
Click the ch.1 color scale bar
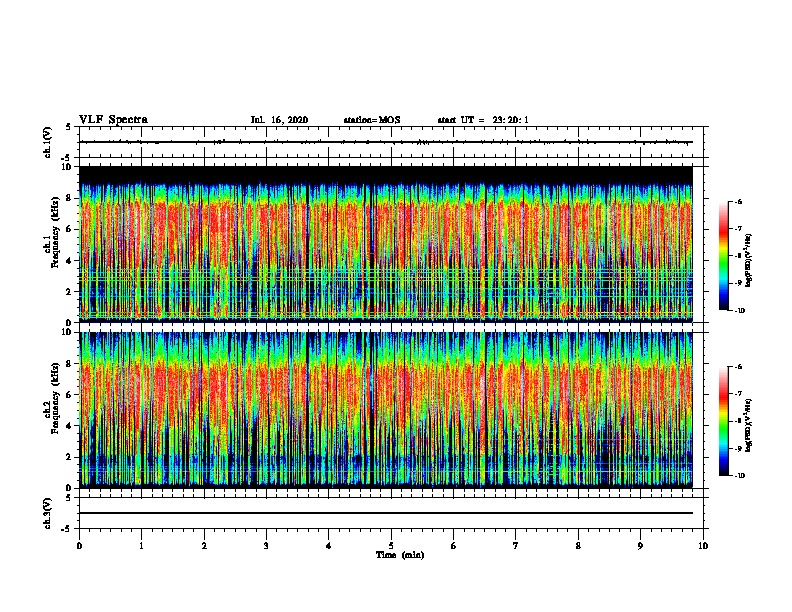(x=724, y=256)
